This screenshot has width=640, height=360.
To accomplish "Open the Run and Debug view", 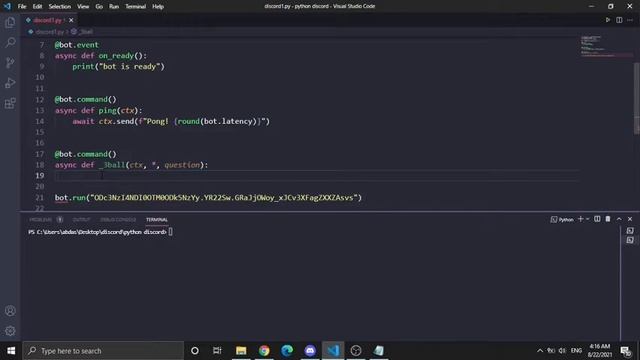I will point(10,83).
